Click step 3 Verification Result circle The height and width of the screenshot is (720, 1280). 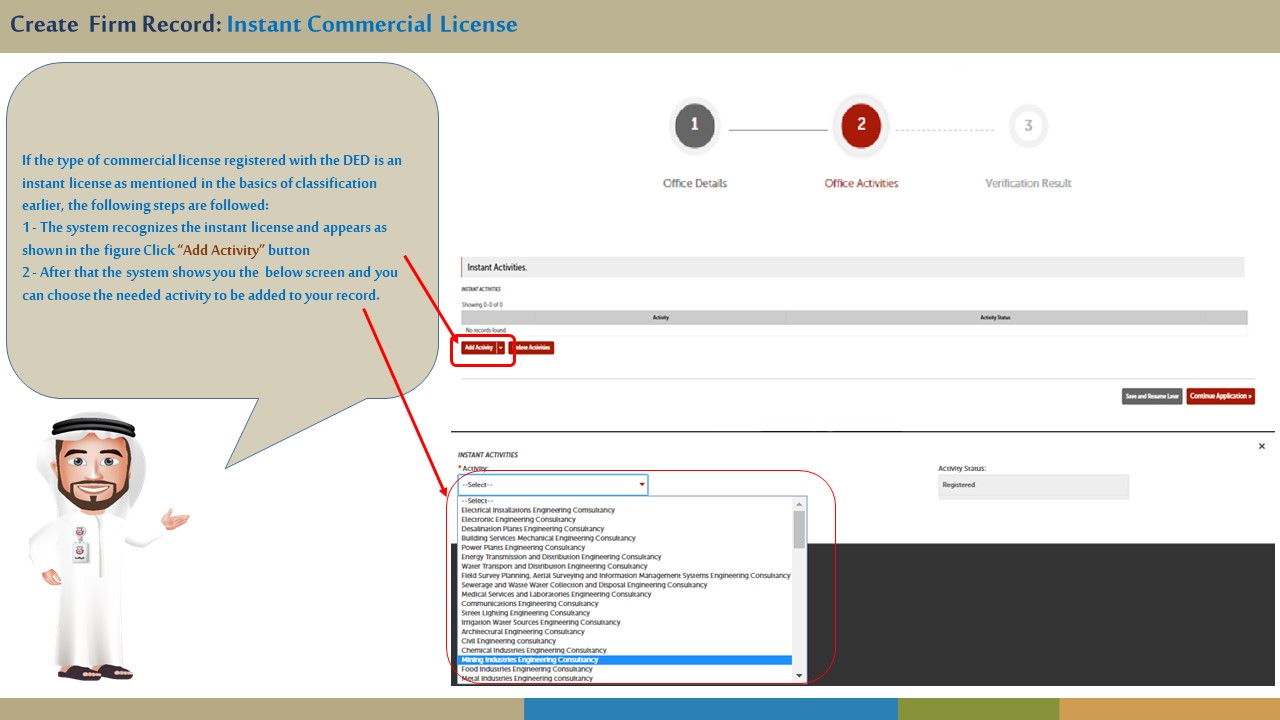[1028, 126]
